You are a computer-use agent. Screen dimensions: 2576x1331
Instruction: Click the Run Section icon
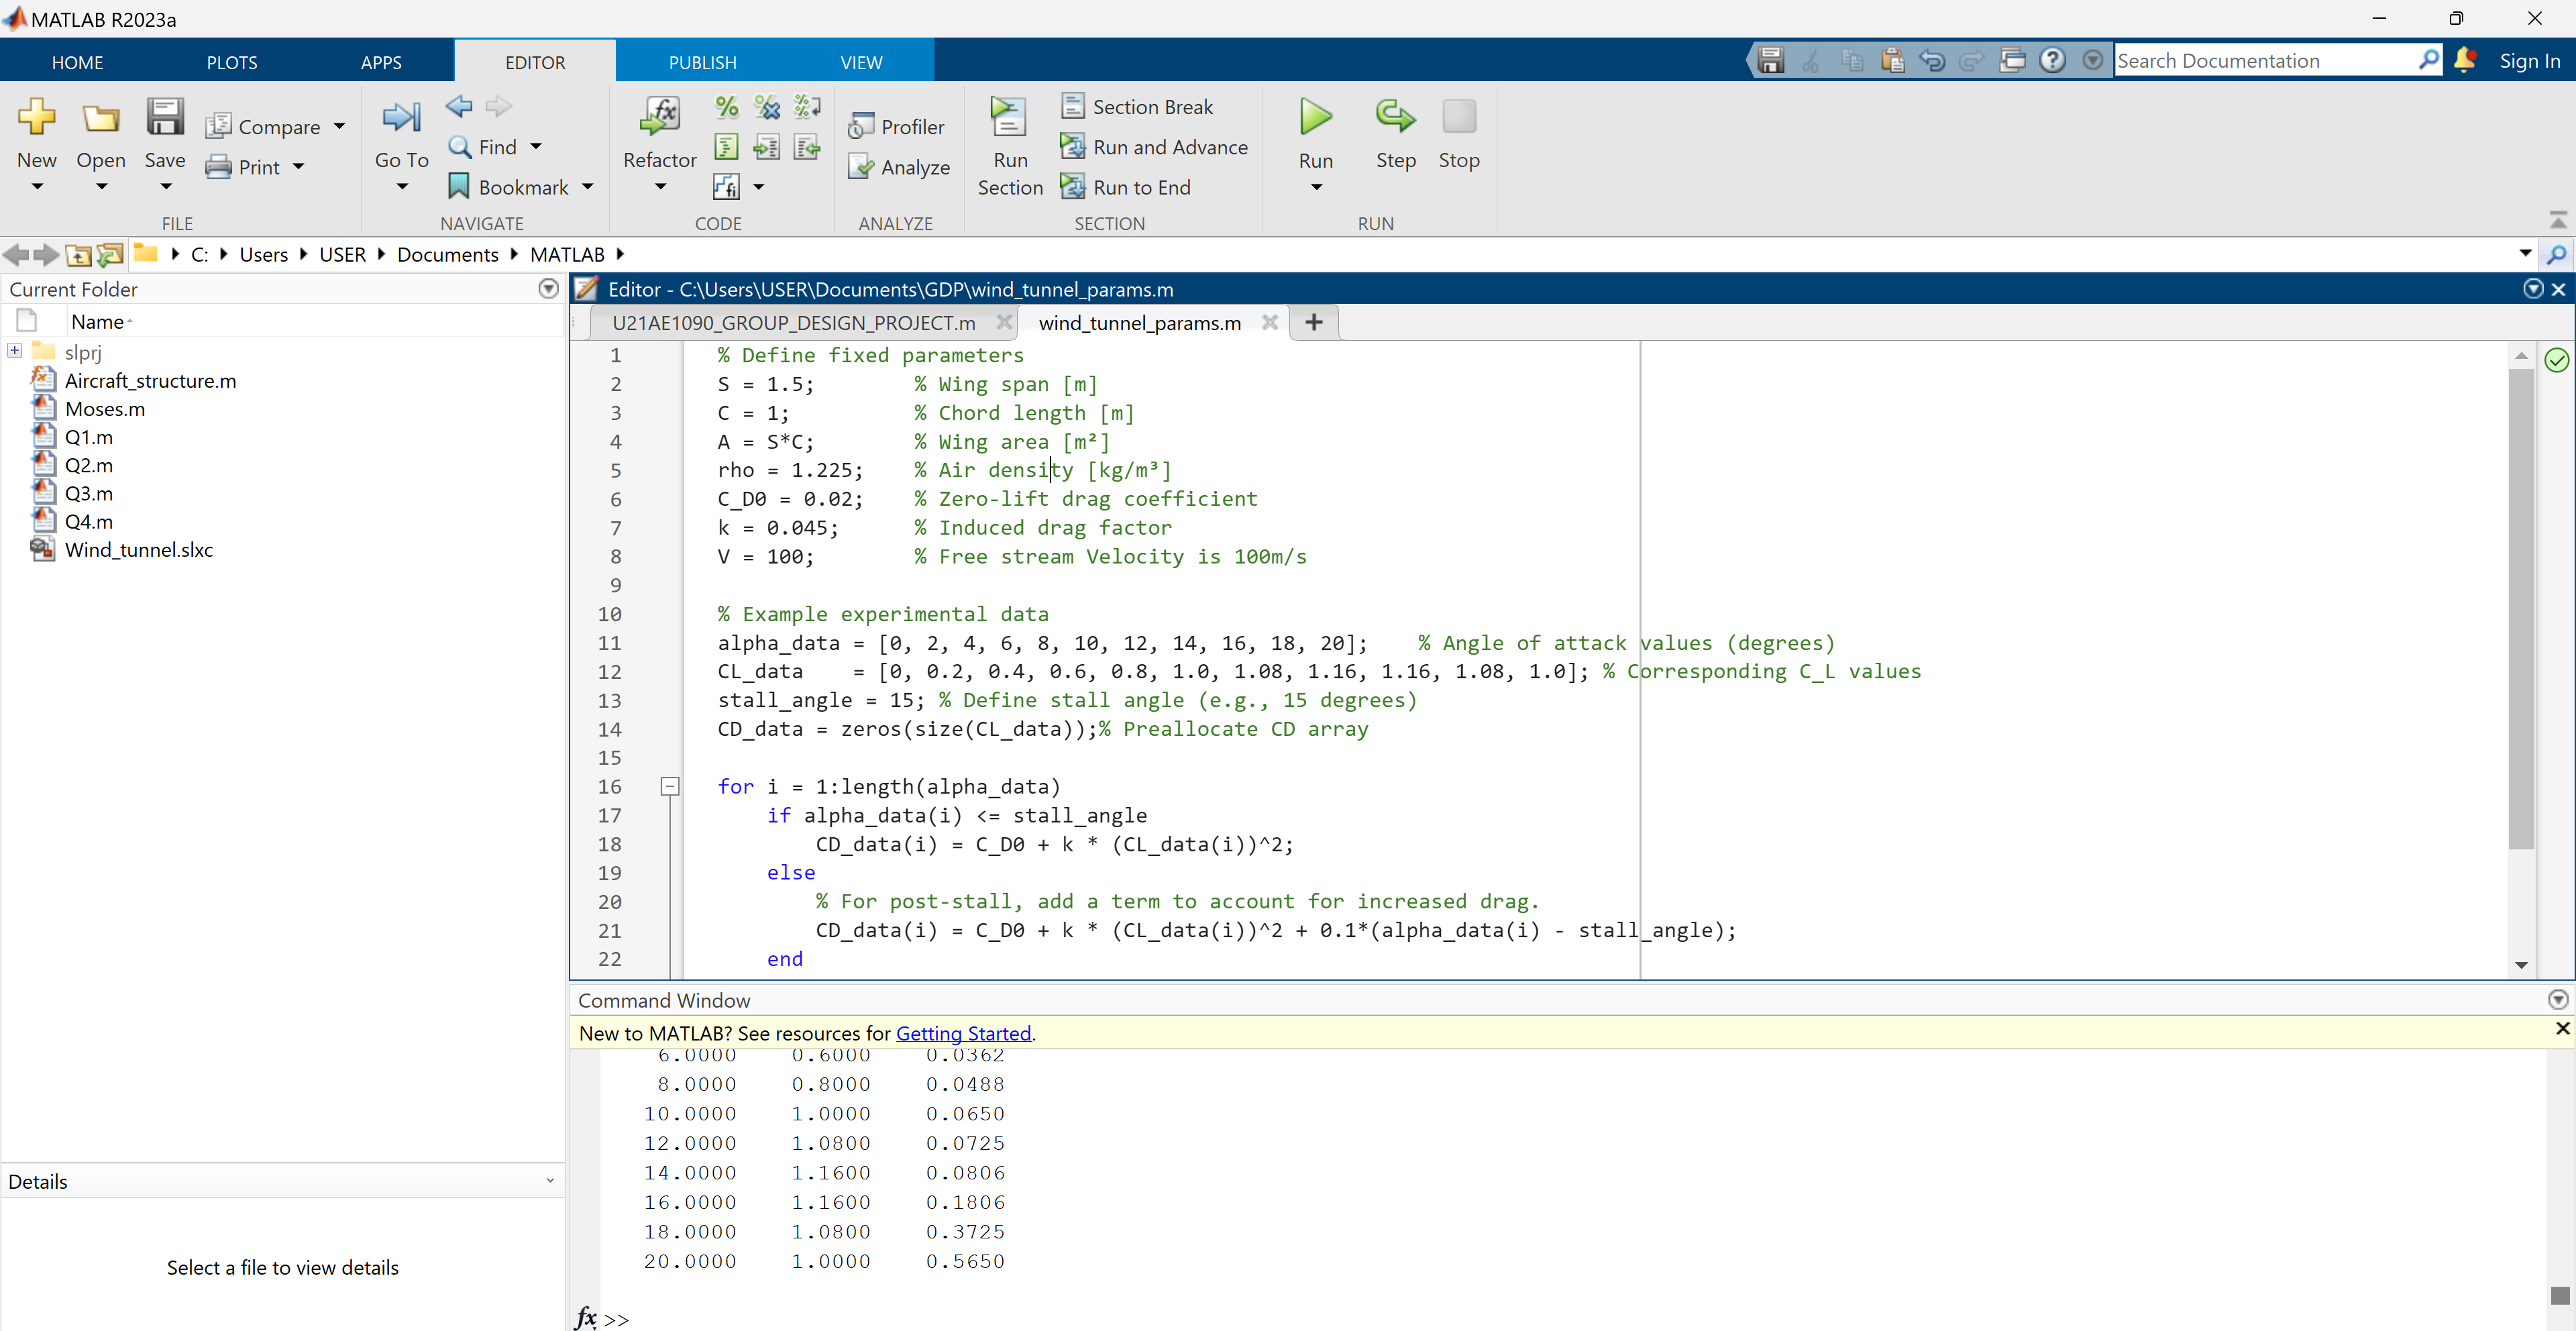pos(1008,118)
